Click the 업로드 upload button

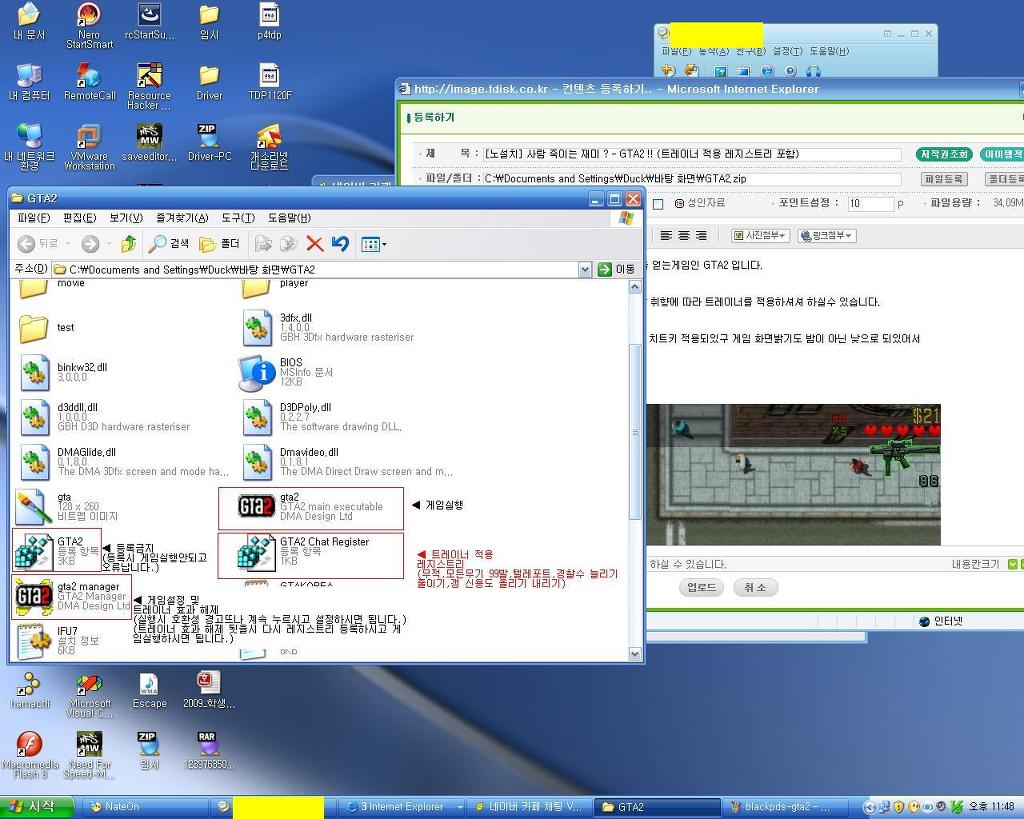pyautogui.click(x=701, y=587)
